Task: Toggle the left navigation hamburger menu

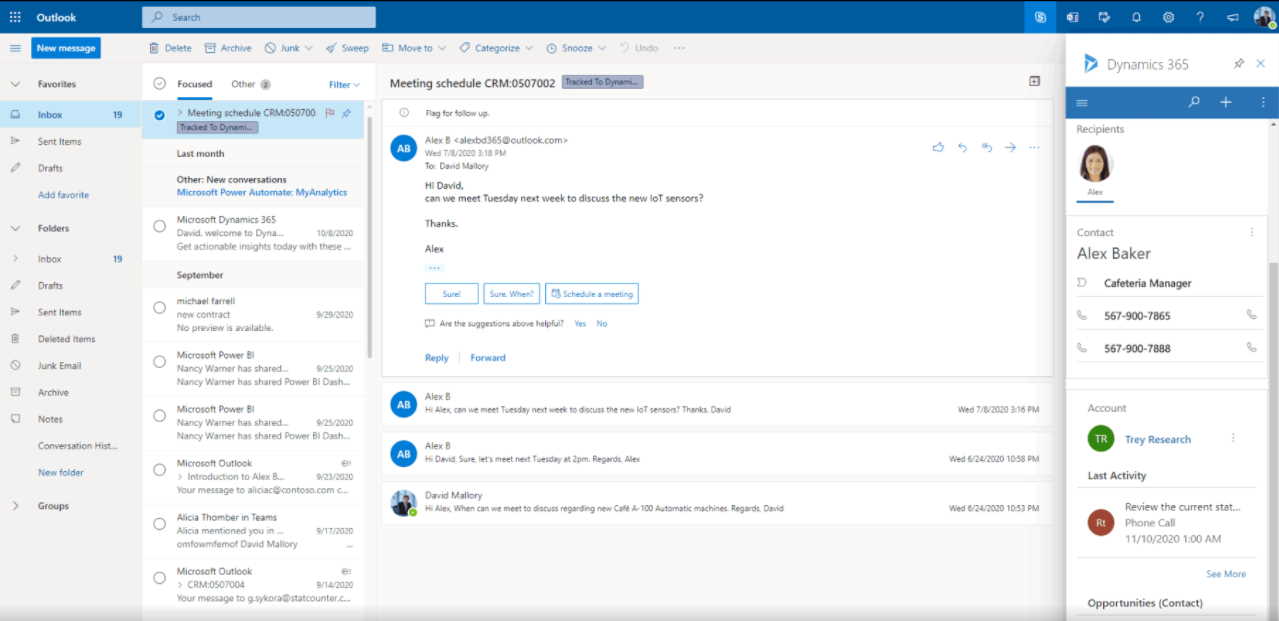Action: pyautogui.click(x=15, y=48)
